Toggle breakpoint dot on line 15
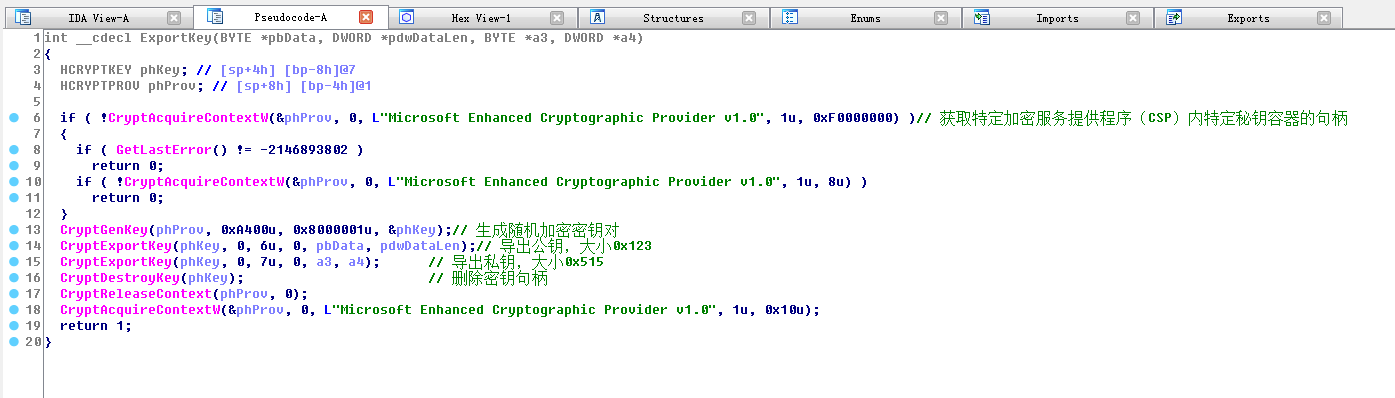 (13, 262)
